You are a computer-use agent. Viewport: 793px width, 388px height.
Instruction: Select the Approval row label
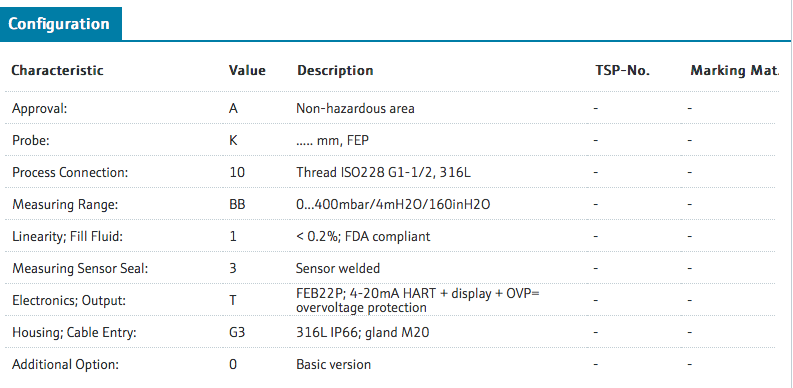(39, 109)
